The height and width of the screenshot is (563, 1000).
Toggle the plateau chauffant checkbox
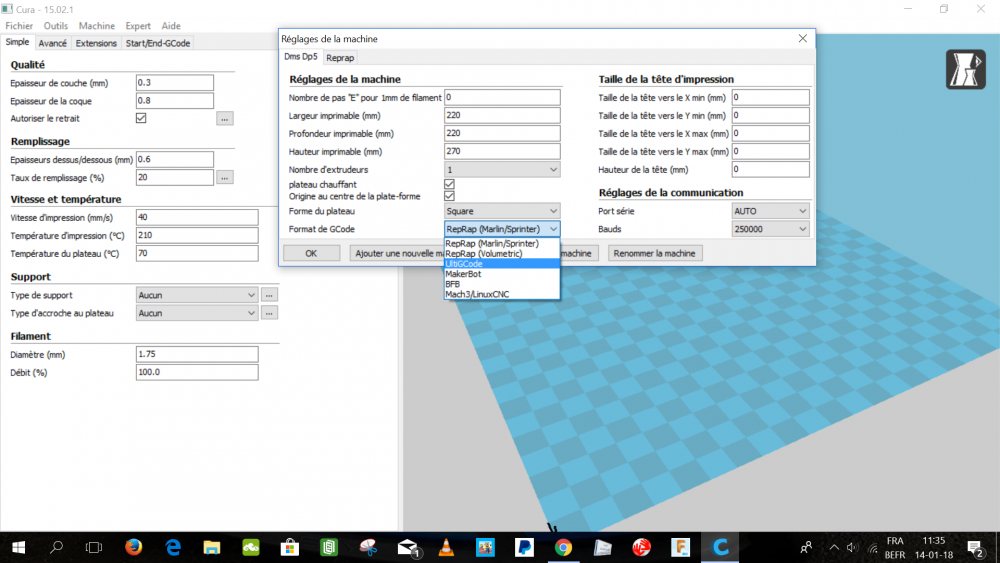[x=450, y=184]
